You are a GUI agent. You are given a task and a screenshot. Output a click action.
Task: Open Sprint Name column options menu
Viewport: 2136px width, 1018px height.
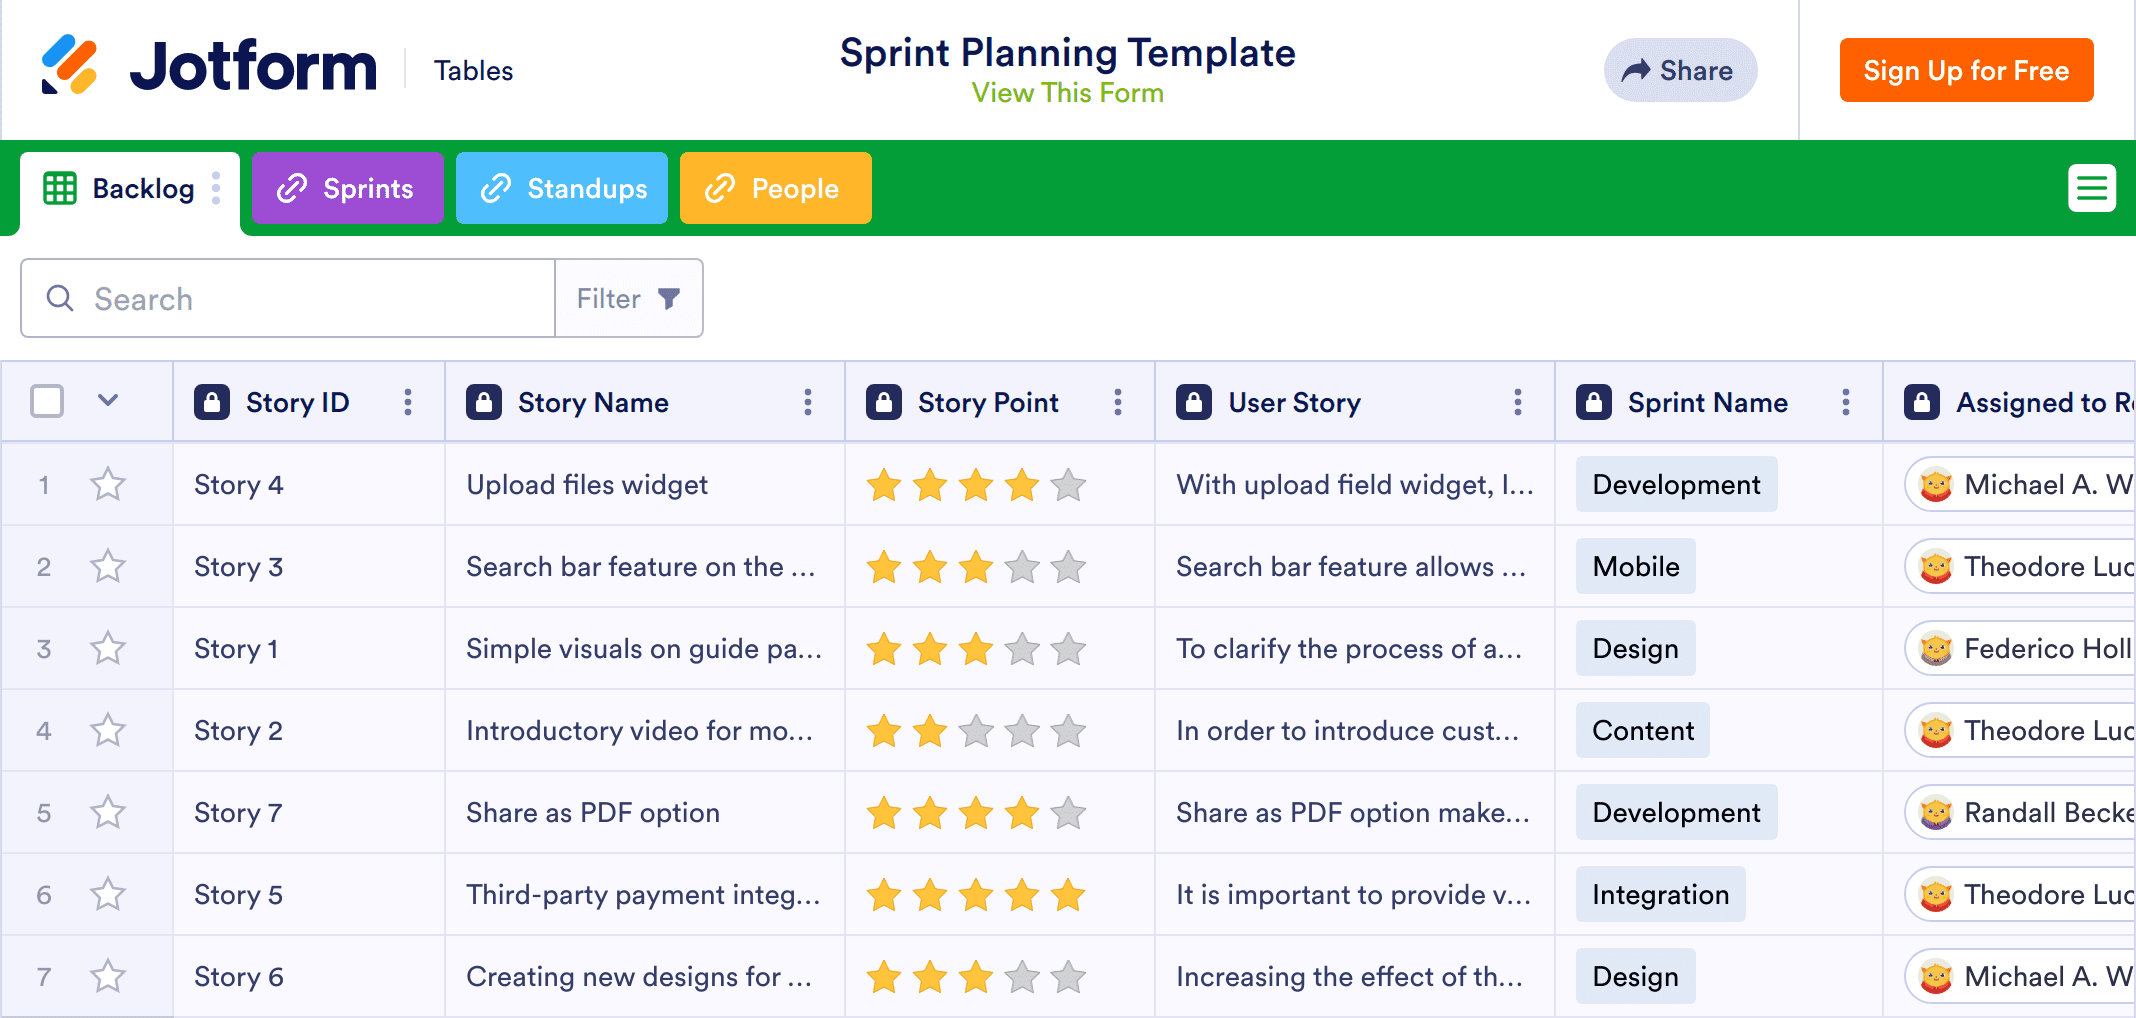pos(1846,402)
